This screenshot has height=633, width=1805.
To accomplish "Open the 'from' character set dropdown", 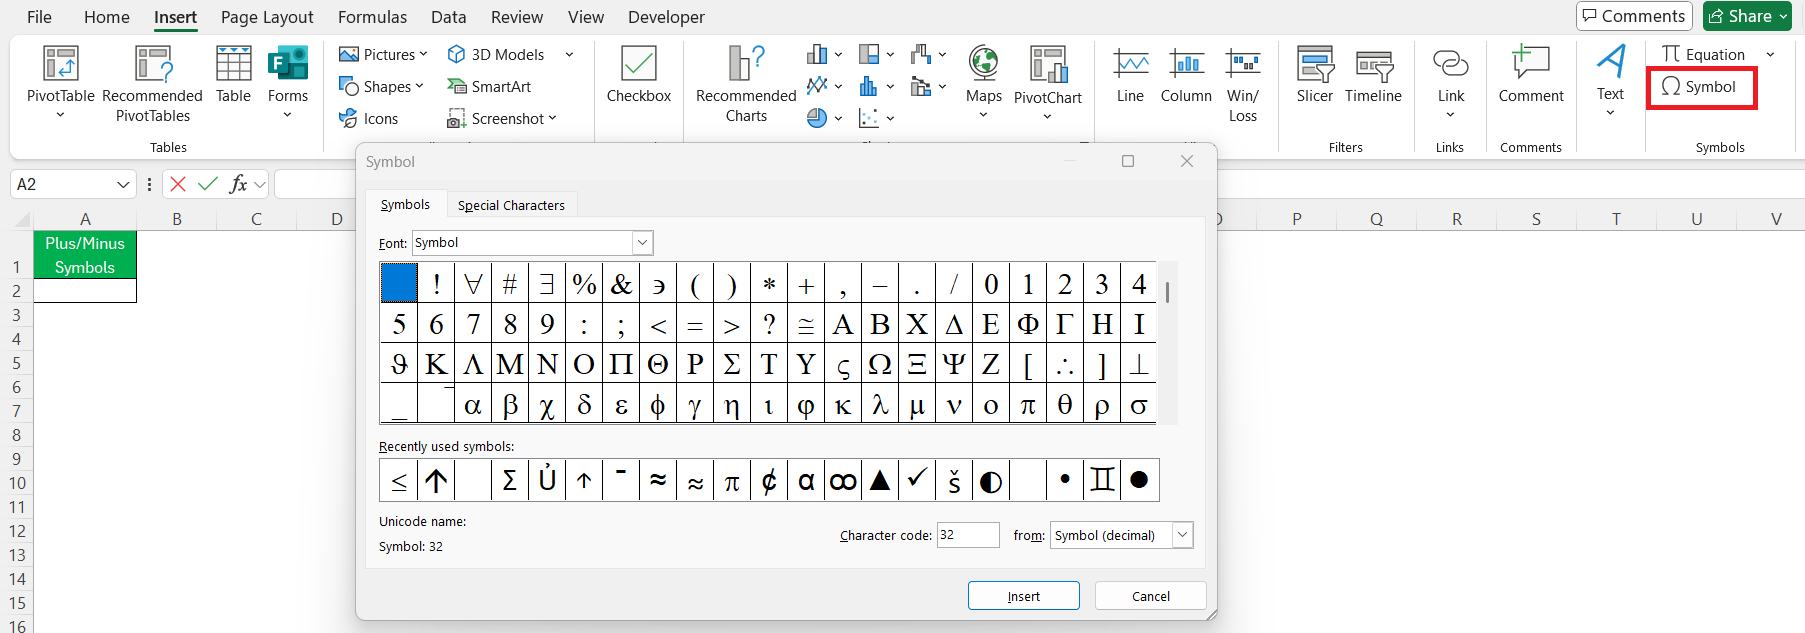I will (1182, 535).
